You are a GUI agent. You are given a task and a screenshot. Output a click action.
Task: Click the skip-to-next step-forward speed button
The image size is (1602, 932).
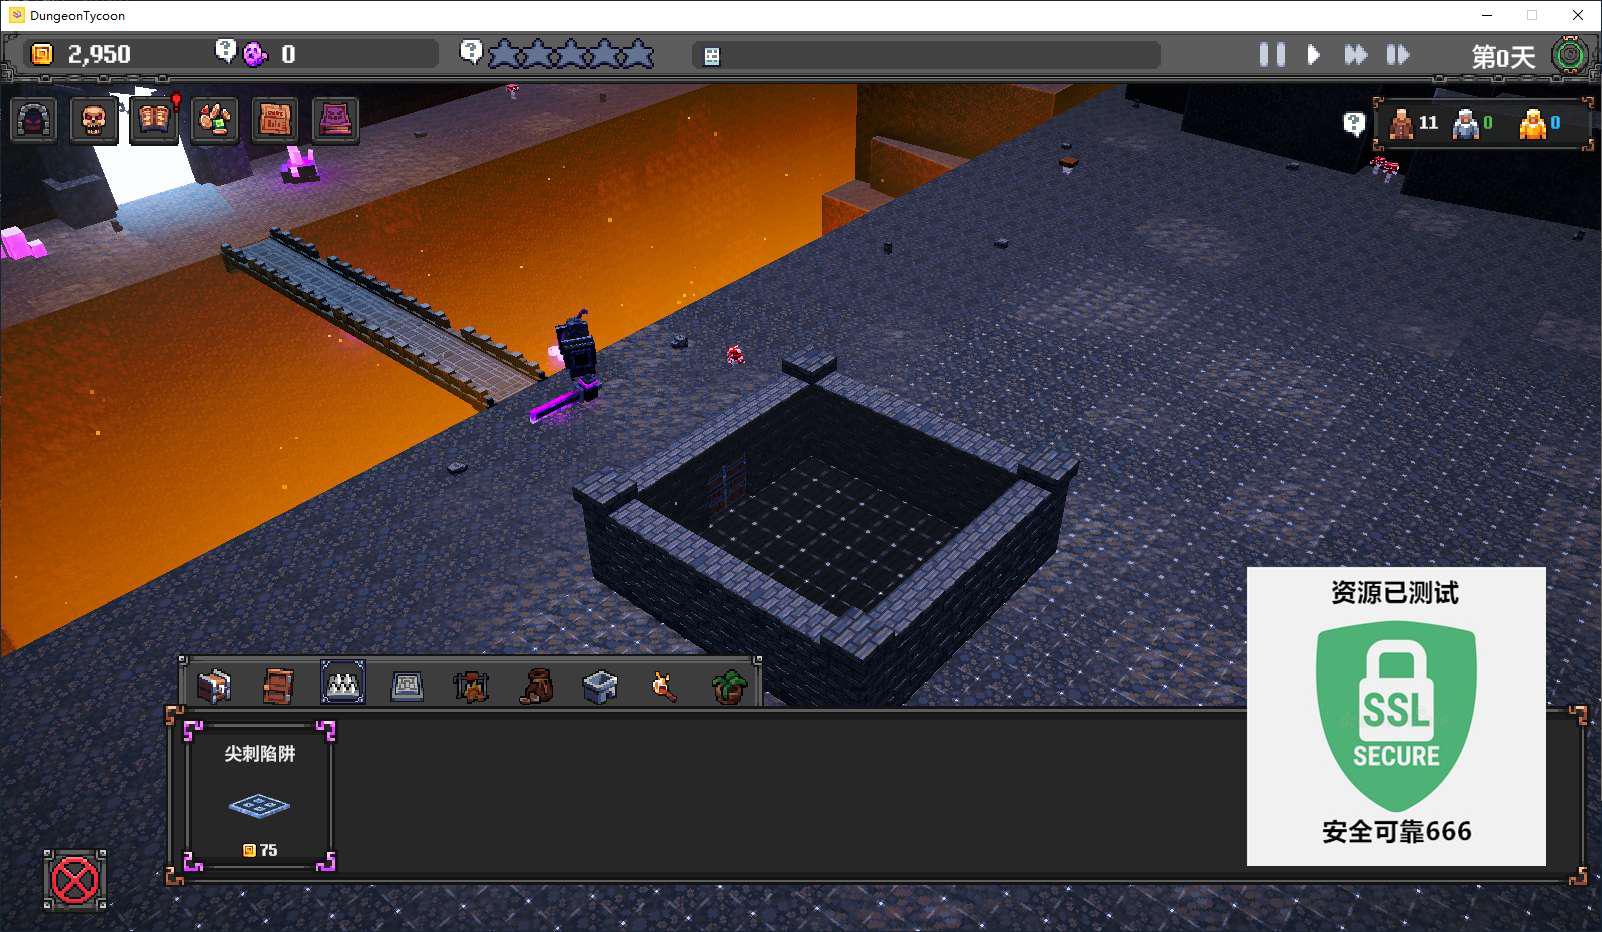click(x=1398, y=55)
